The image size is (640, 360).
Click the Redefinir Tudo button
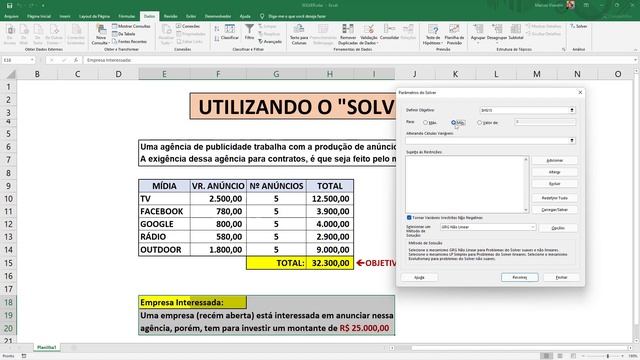[x=554, y=198]
